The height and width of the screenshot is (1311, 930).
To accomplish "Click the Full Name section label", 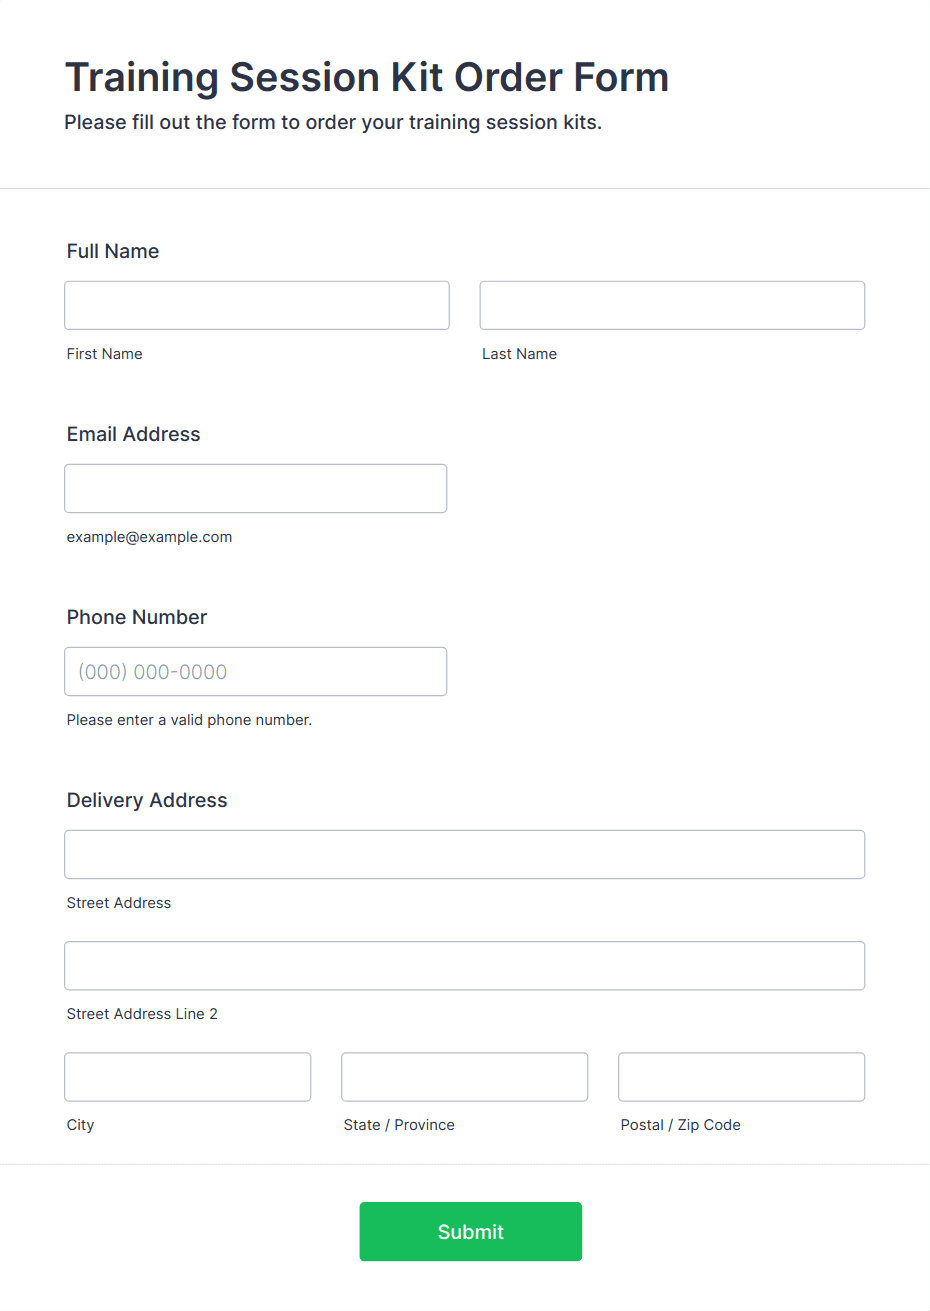I will (113, 251).
